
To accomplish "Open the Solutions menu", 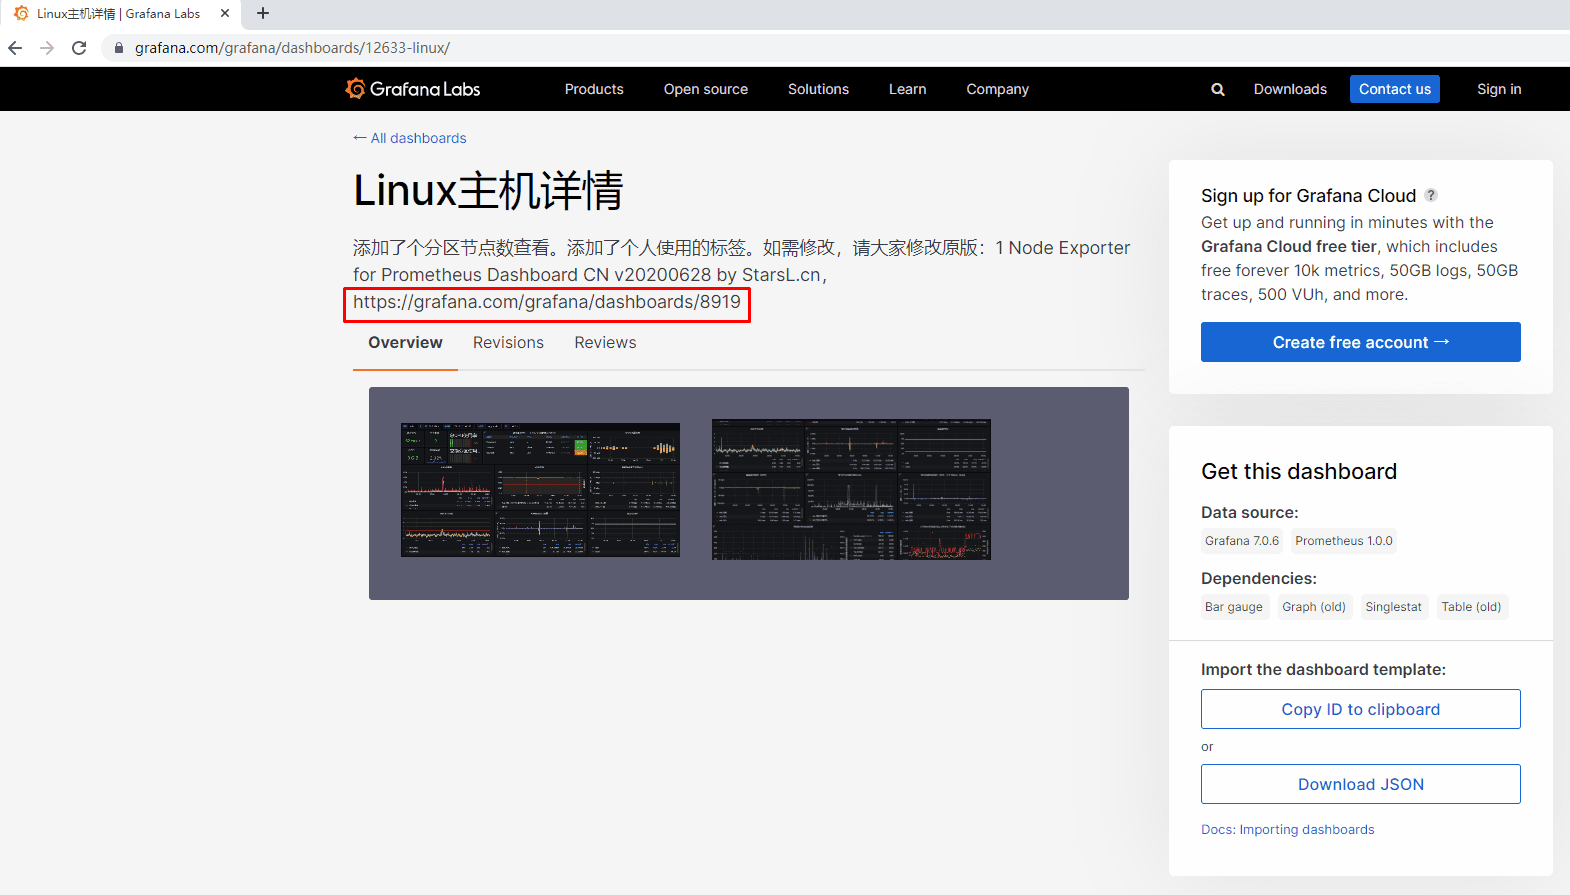I will tap(818, 89).
